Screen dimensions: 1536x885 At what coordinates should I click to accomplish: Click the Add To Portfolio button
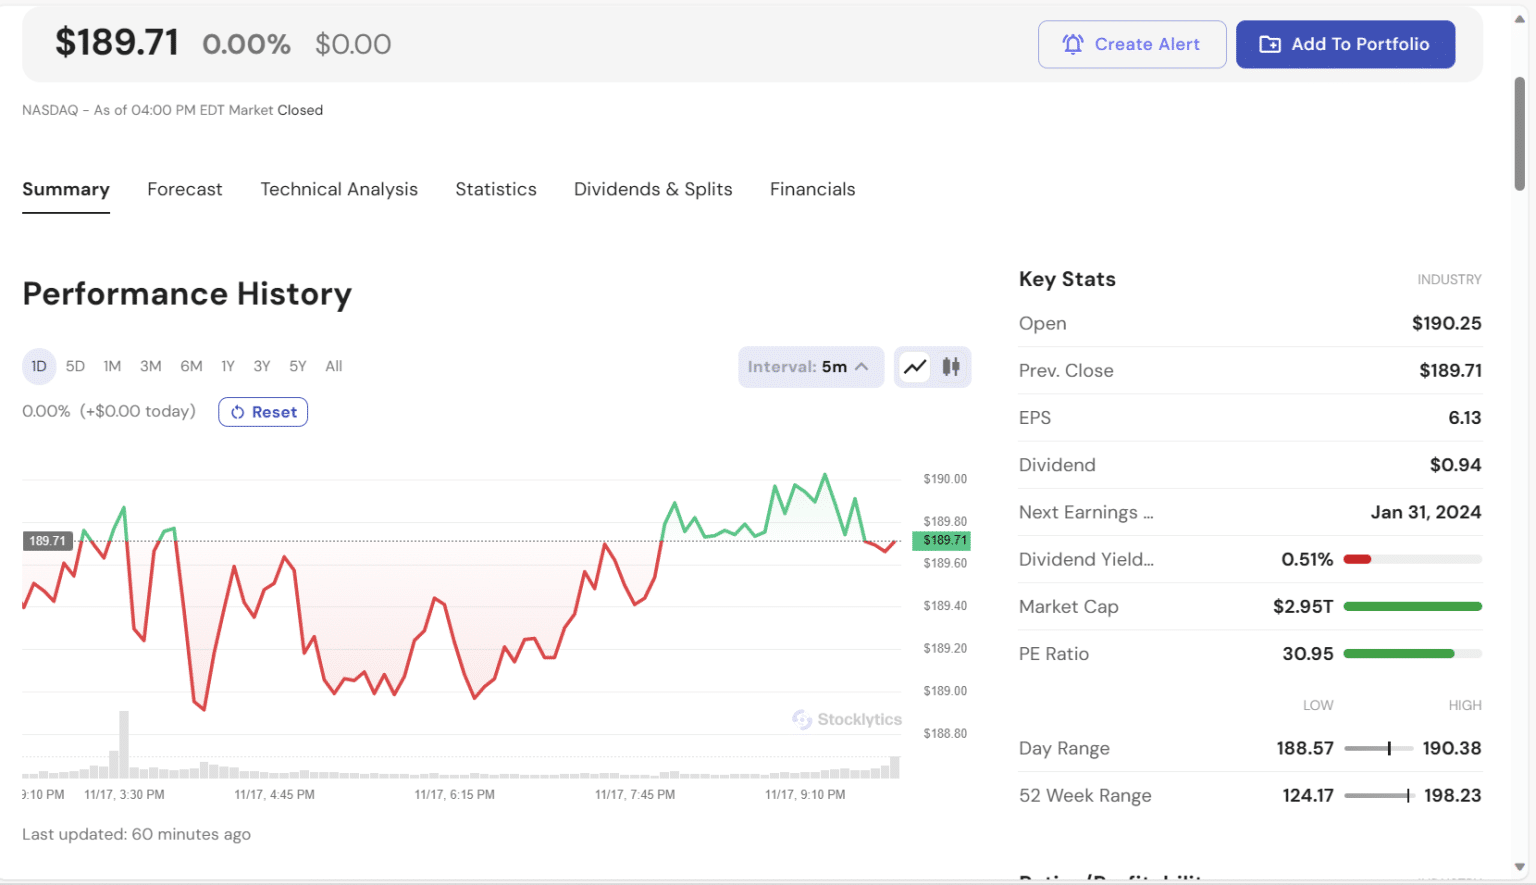click(x=1345, y=44)
